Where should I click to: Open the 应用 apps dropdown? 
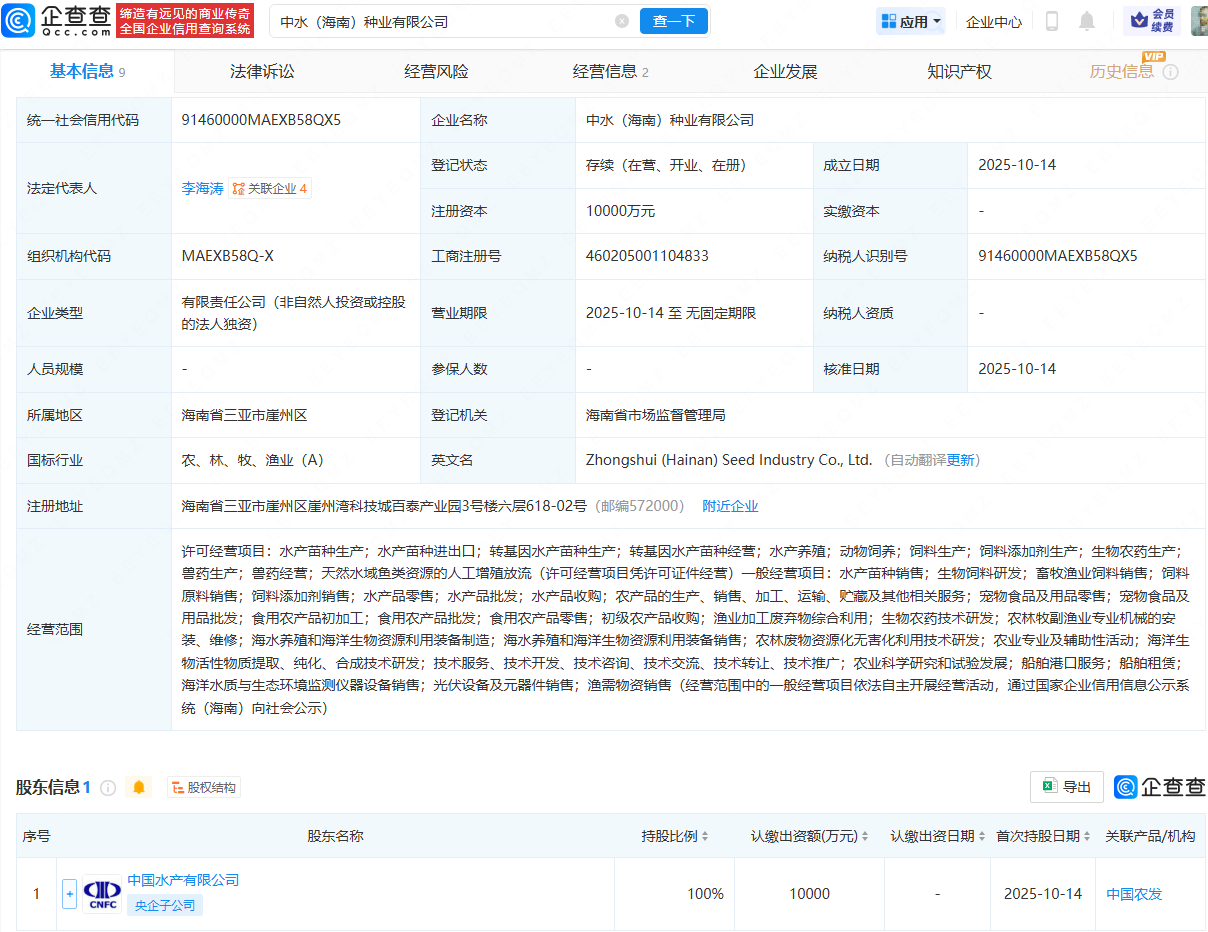[910, 20]
